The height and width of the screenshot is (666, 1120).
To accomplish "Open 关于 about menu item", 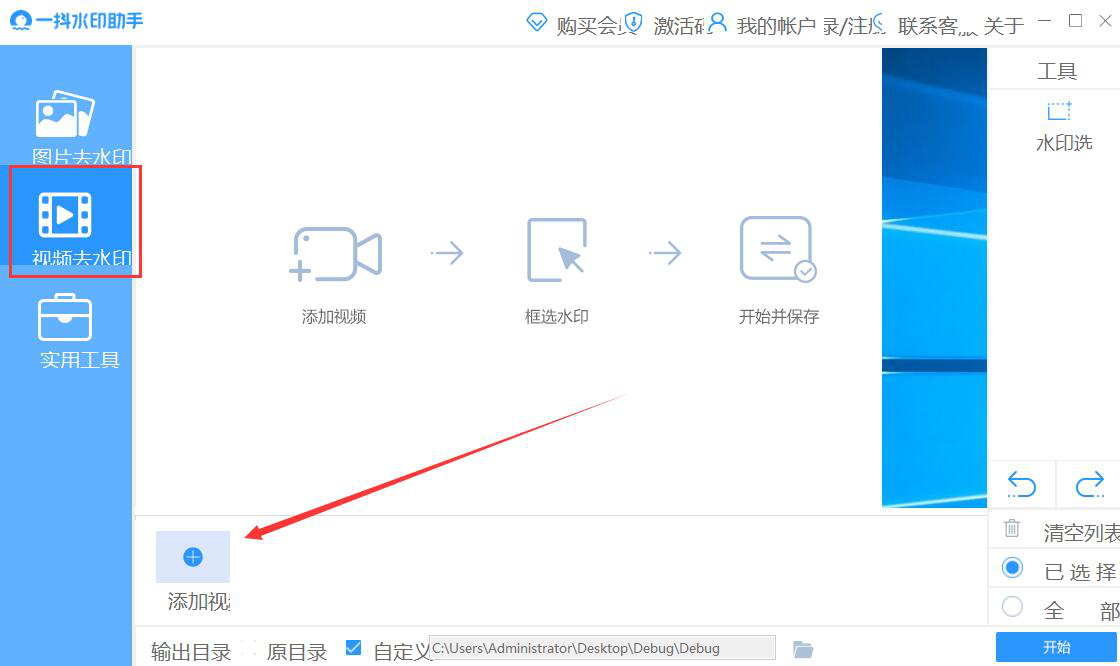I will [x=1004, y=26].
